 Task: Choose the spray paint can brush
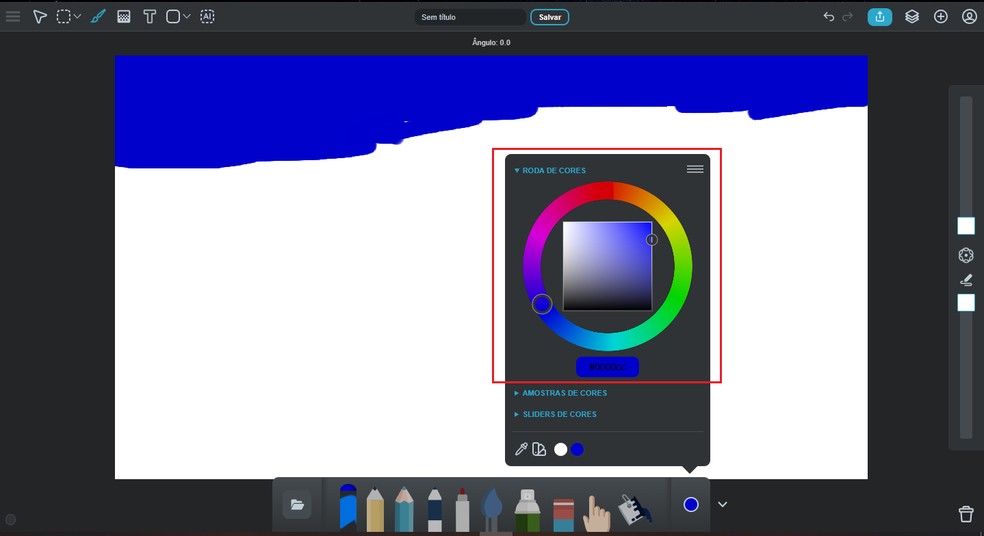point(527,510)
